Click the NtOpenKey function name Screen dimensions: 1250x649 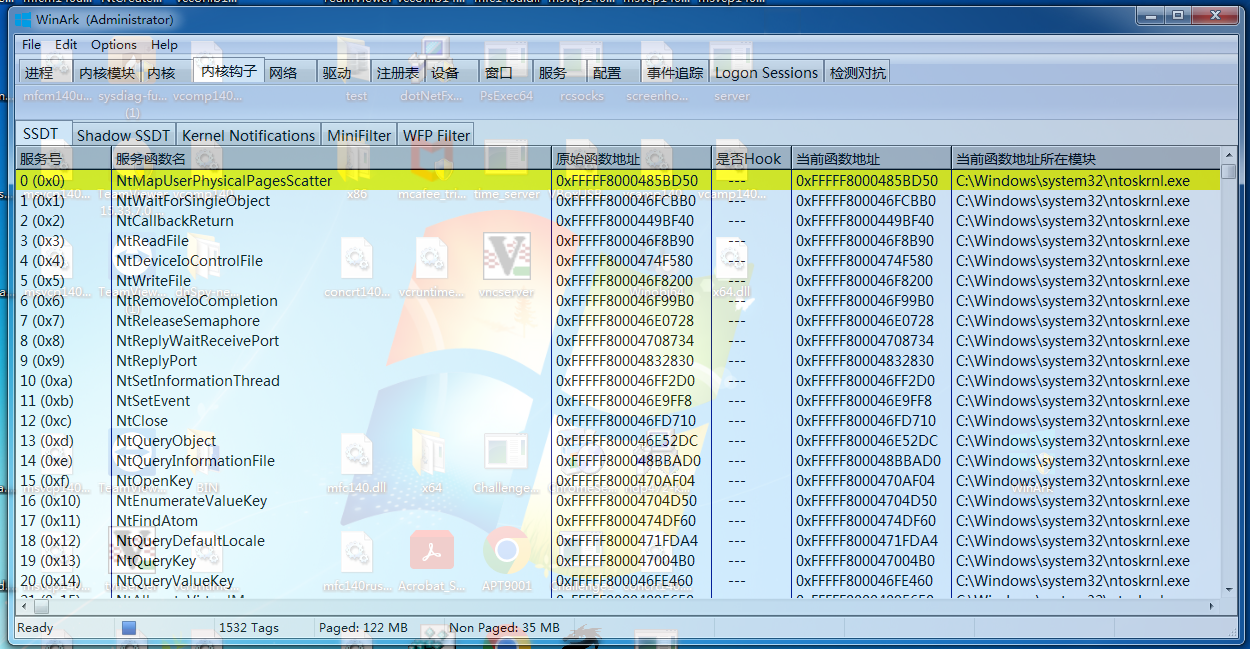[154, 480]
